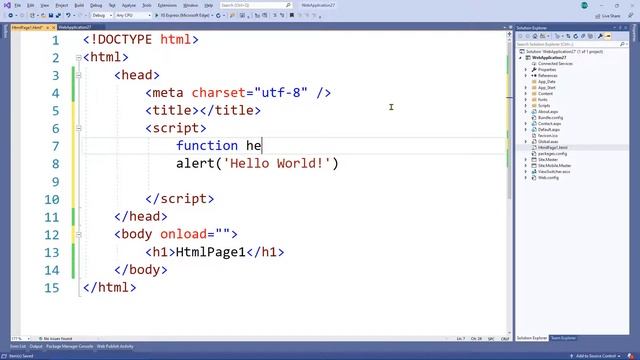The width and height of the screenshot is (640, 360).
Task: Select packages.config file
Action: click(552, 153)
